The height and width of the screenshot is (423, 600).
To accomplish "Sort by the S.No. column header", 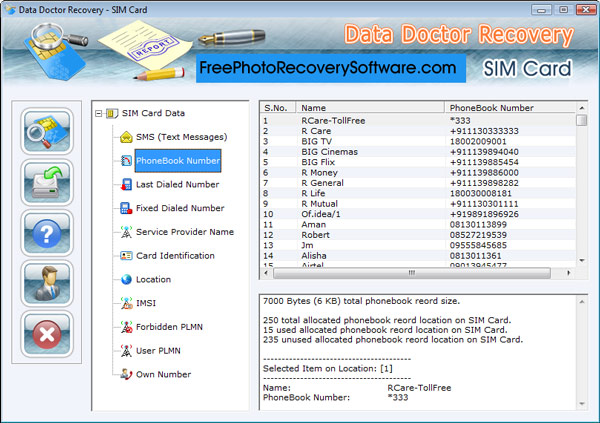I will coord(278,108).
